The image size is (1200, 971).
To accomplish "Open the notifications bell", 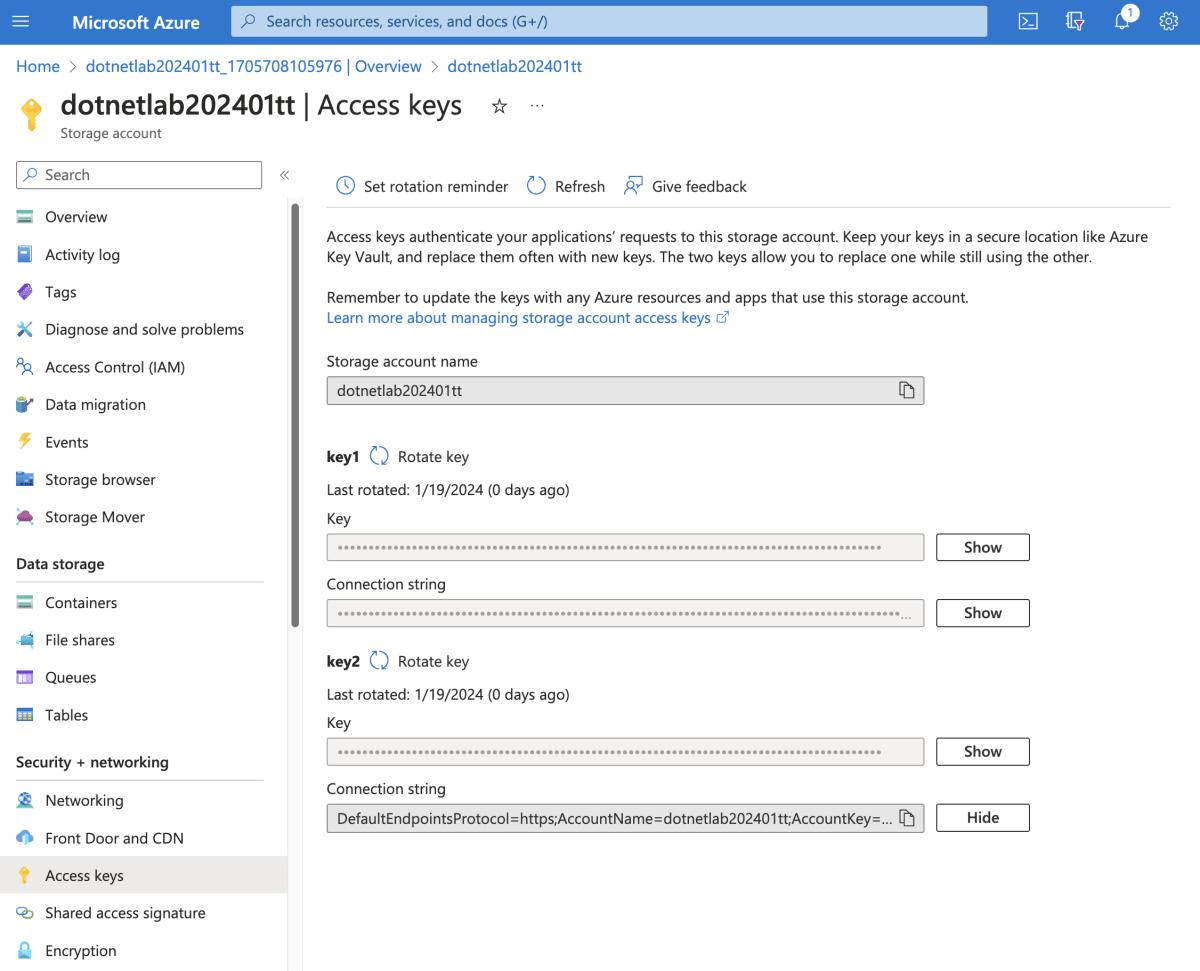I will tap(1122, 21).
